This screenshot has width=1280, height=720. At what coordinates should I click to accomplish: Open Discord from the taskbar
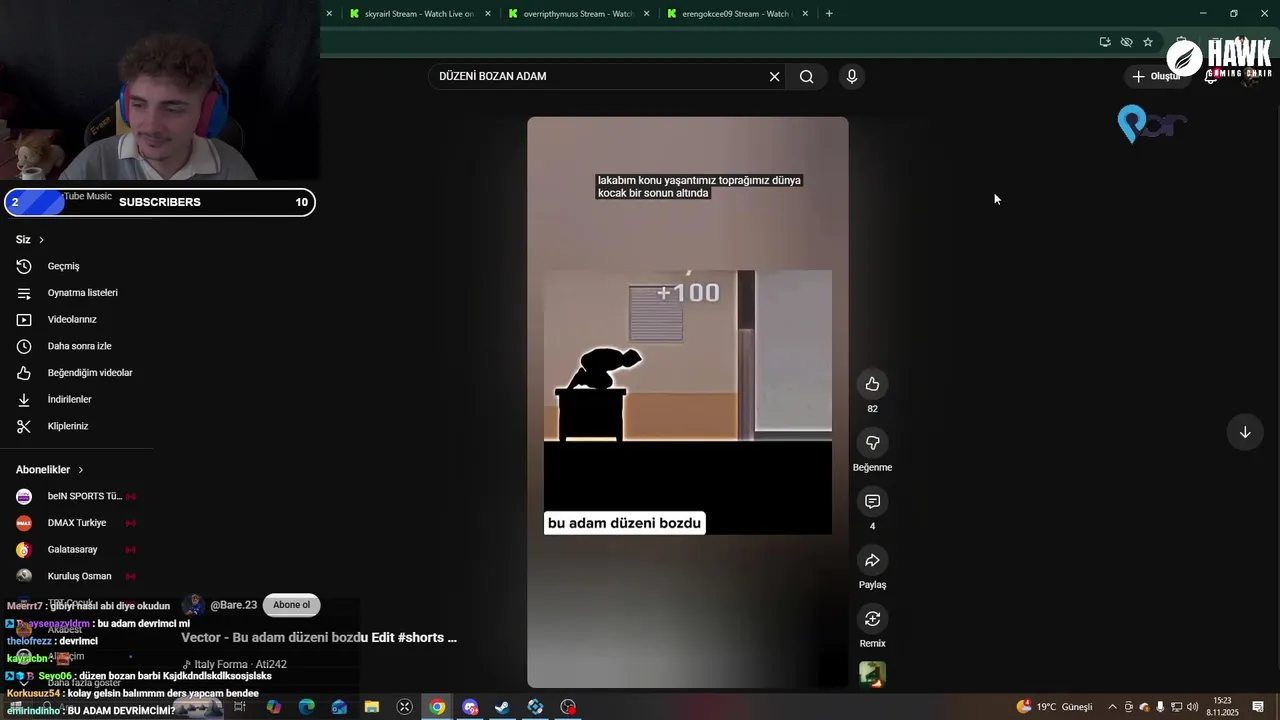pyautogui.click(x=470, y=707)
